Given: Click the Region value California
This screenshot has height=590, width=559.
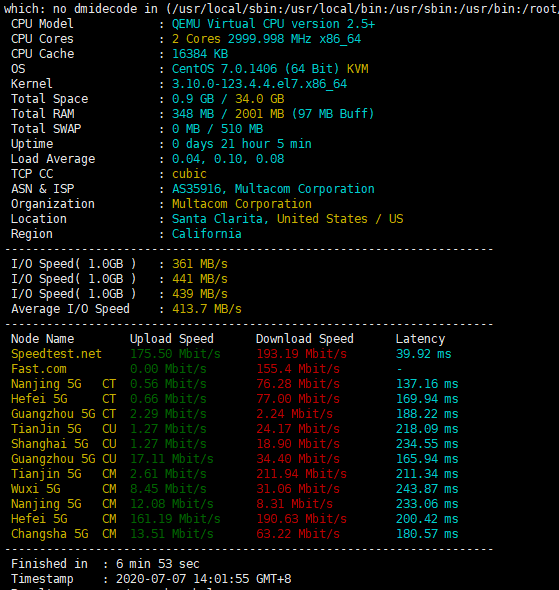Looking at the screenshot, I should (207, 234).
